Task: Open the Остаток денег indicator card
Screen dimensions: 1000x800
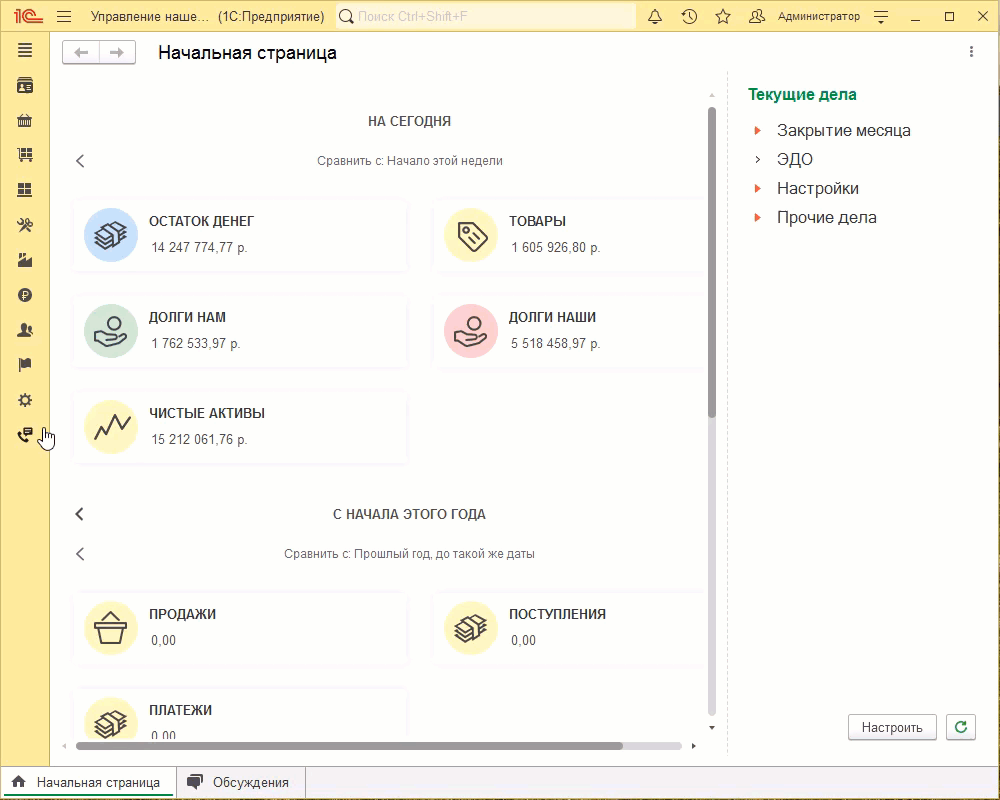Action: [x=240, y=235]
